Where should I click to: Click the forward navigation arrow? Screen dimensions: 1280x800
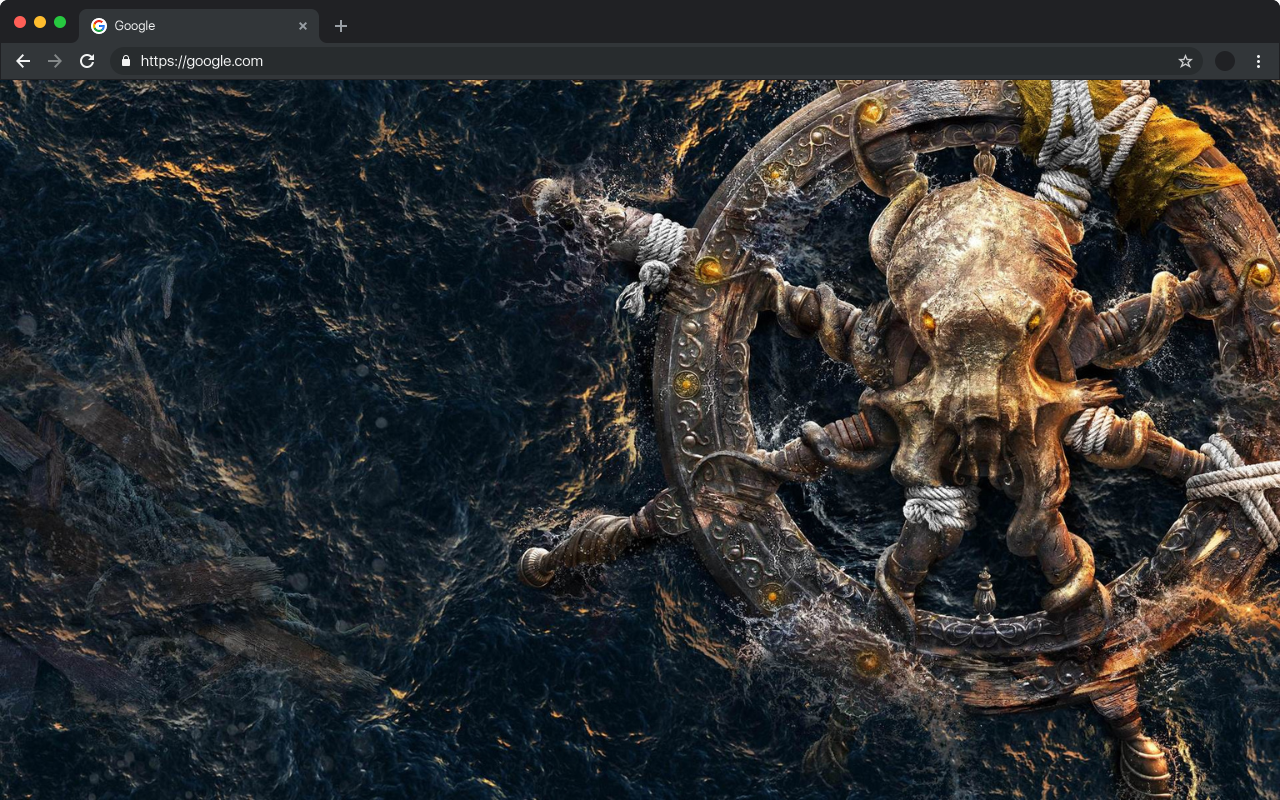point(55,61)
